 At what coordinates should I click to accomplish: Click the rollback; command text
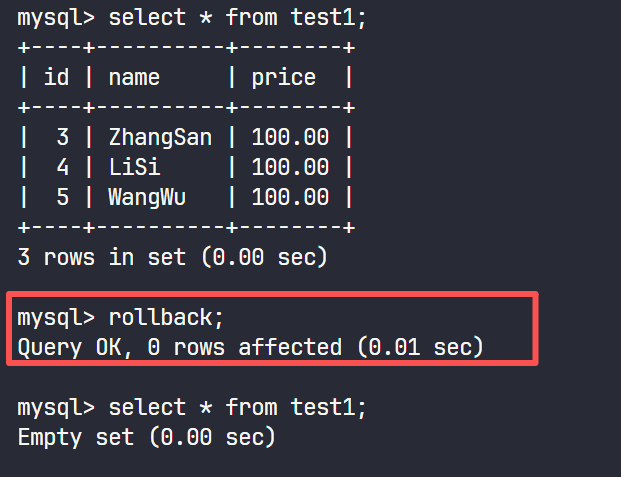pyautogui.click(x=166, y=318)
